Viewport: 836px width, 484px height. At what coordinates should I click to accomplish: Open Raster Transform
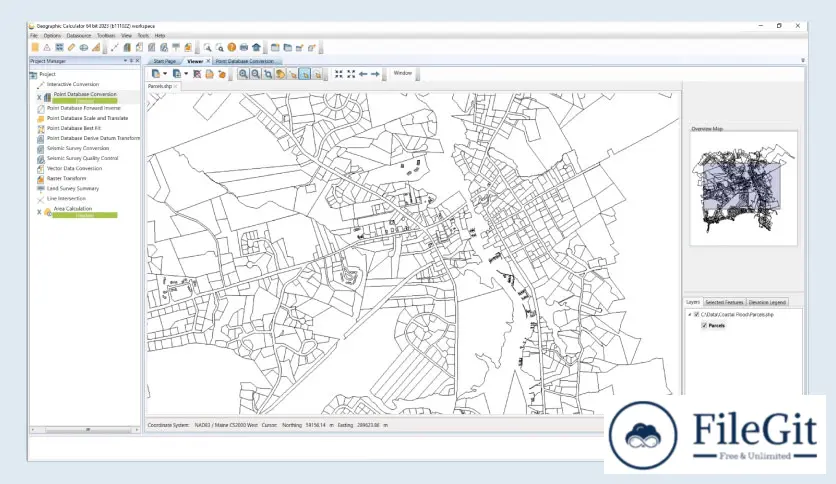coord(66,179)
